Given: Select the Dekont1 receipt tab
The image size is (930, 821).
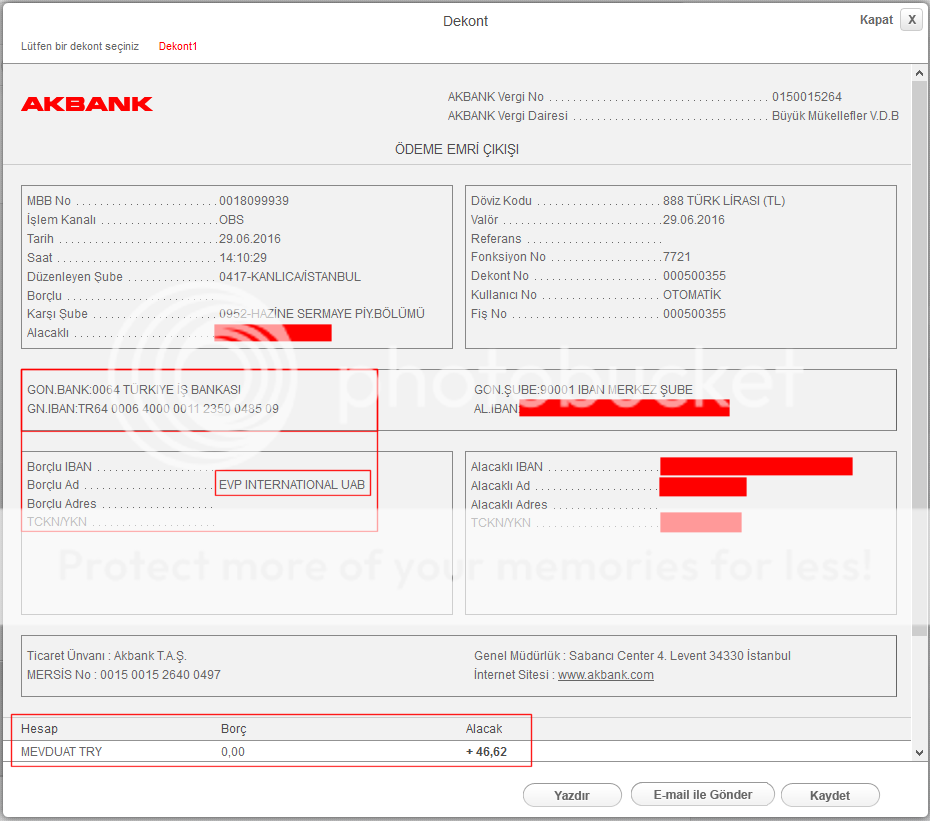Looking at the screenshot, I should click(178, 46).
